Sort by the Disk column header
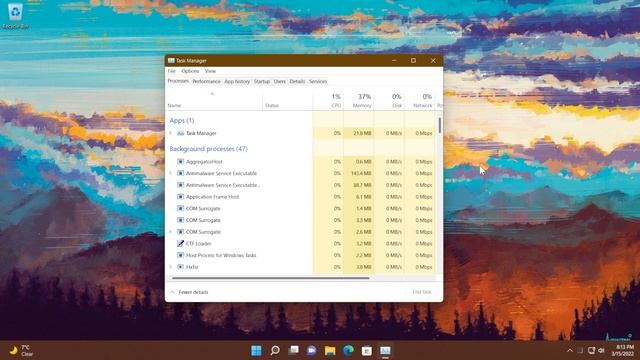 (389, 101)
